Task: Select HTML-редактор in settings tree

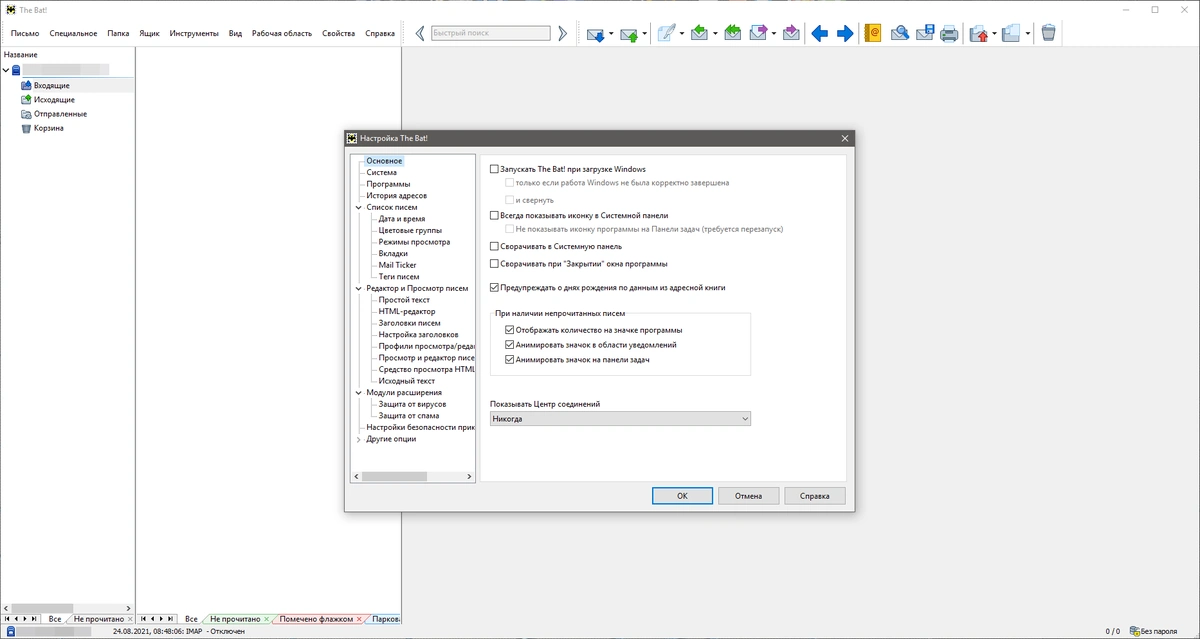Action: point(407,312)
